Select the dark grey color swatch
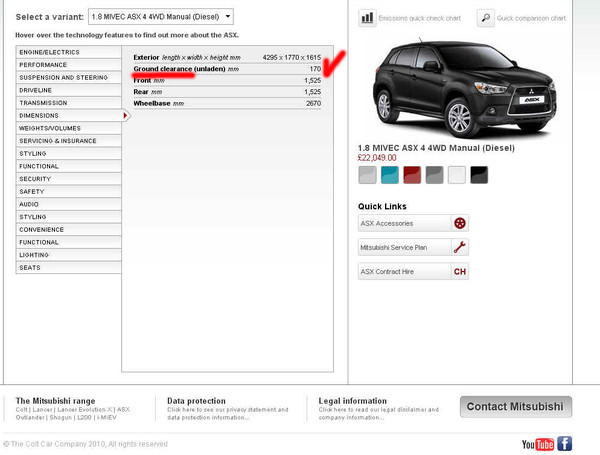Screen dimensions: 600x455 434,175
